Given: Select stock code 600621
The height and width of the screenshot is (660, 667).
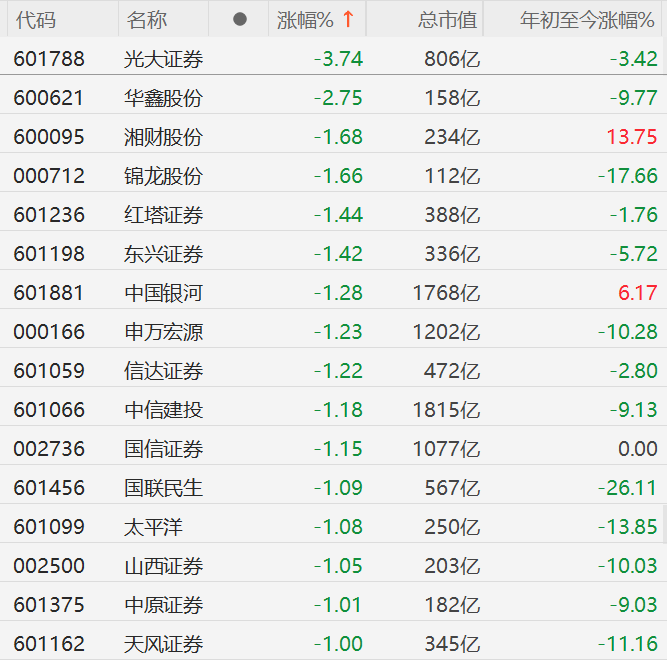Looking at the screenshot, I should (48, 98).
